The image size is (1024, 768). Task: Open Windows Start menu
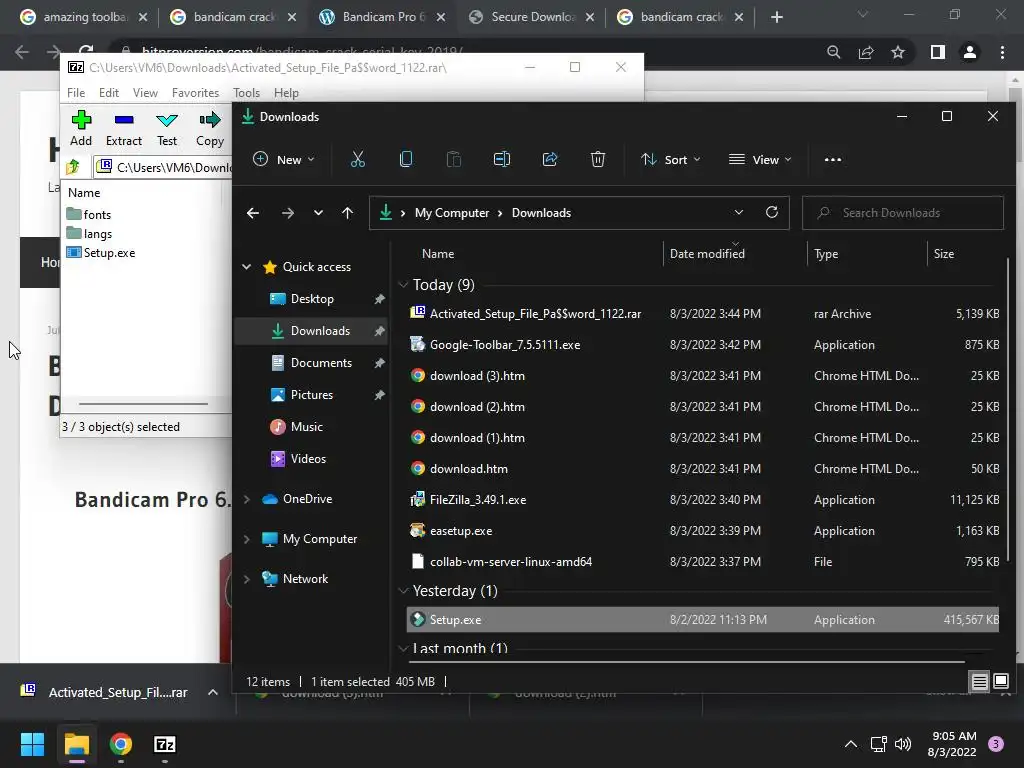pyautogui.click(x=32, y=744)
